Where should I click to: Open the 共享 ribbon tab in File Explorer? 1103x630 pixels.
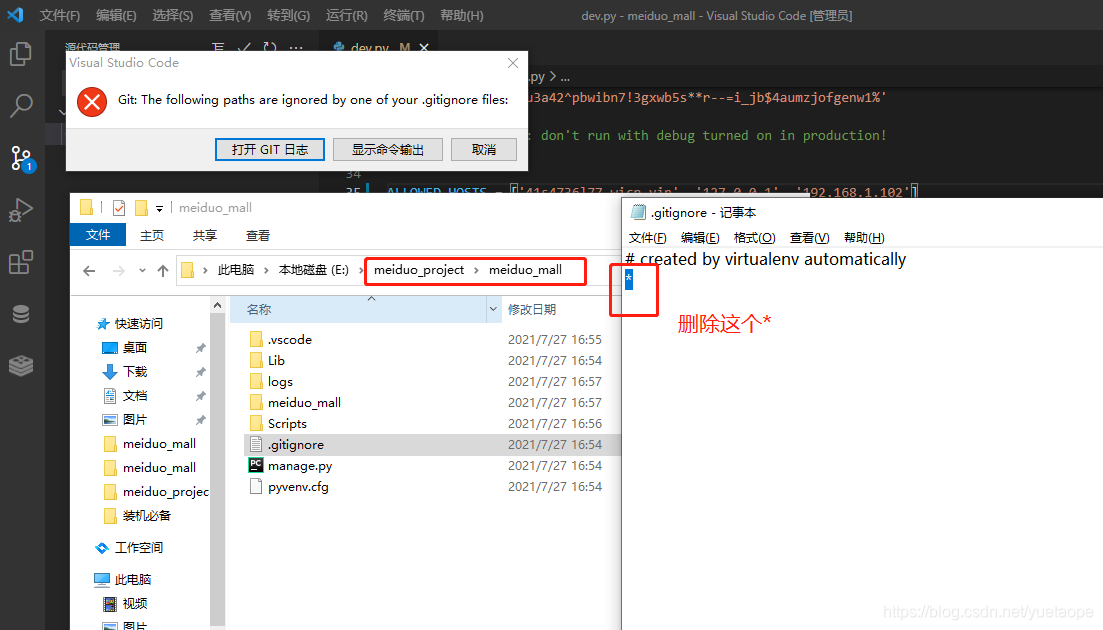pyautogui.click(x=205, y=236)
